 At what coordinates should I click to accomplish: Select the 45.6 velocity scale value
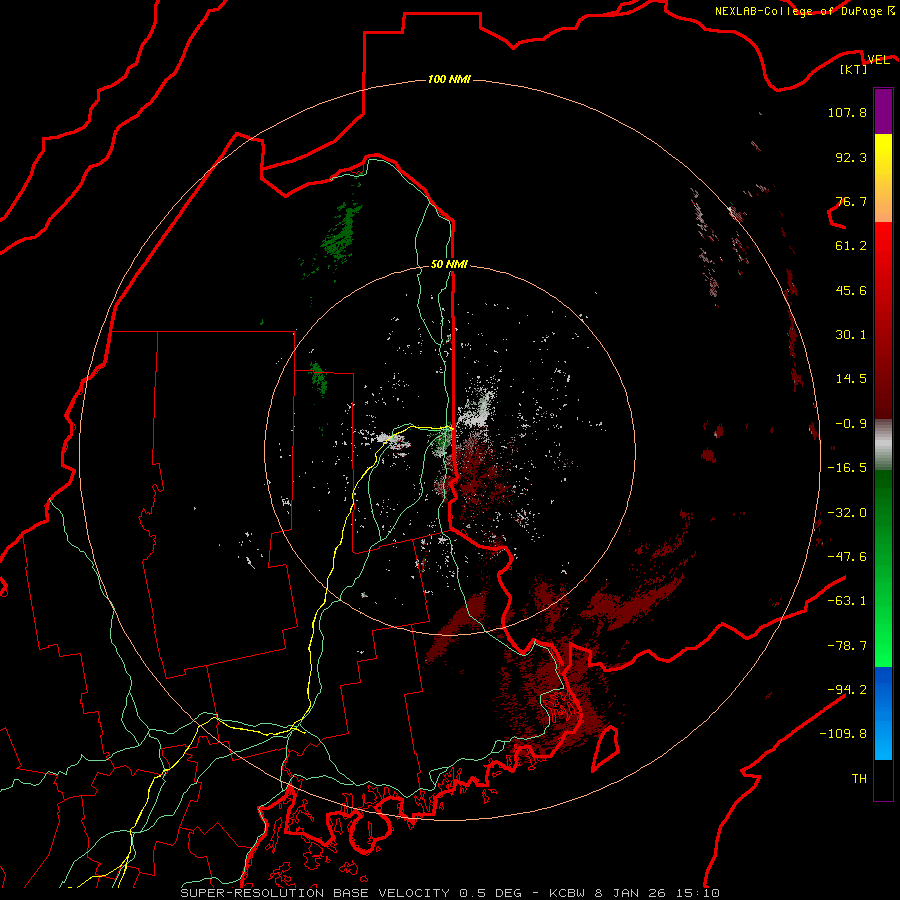click(x=851, y=290)
